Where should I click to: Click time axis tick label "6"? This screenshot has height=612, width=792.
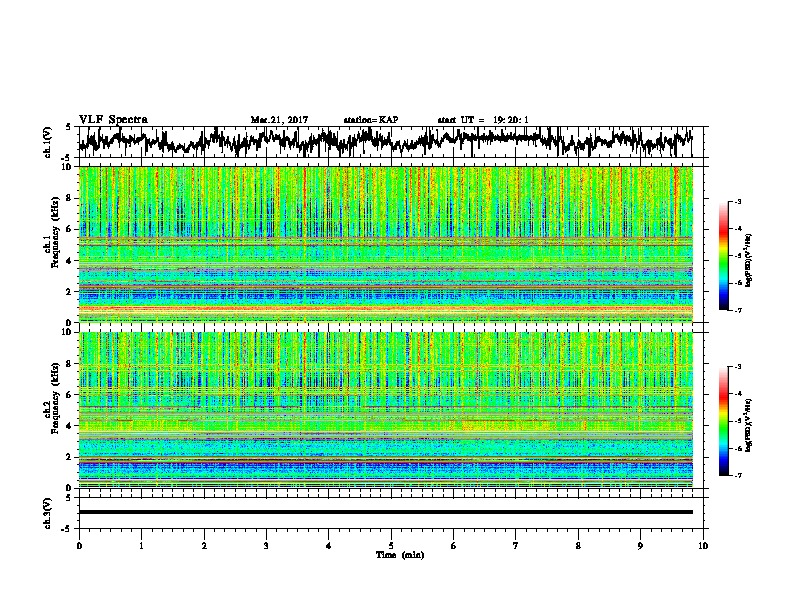pos(454,545)
